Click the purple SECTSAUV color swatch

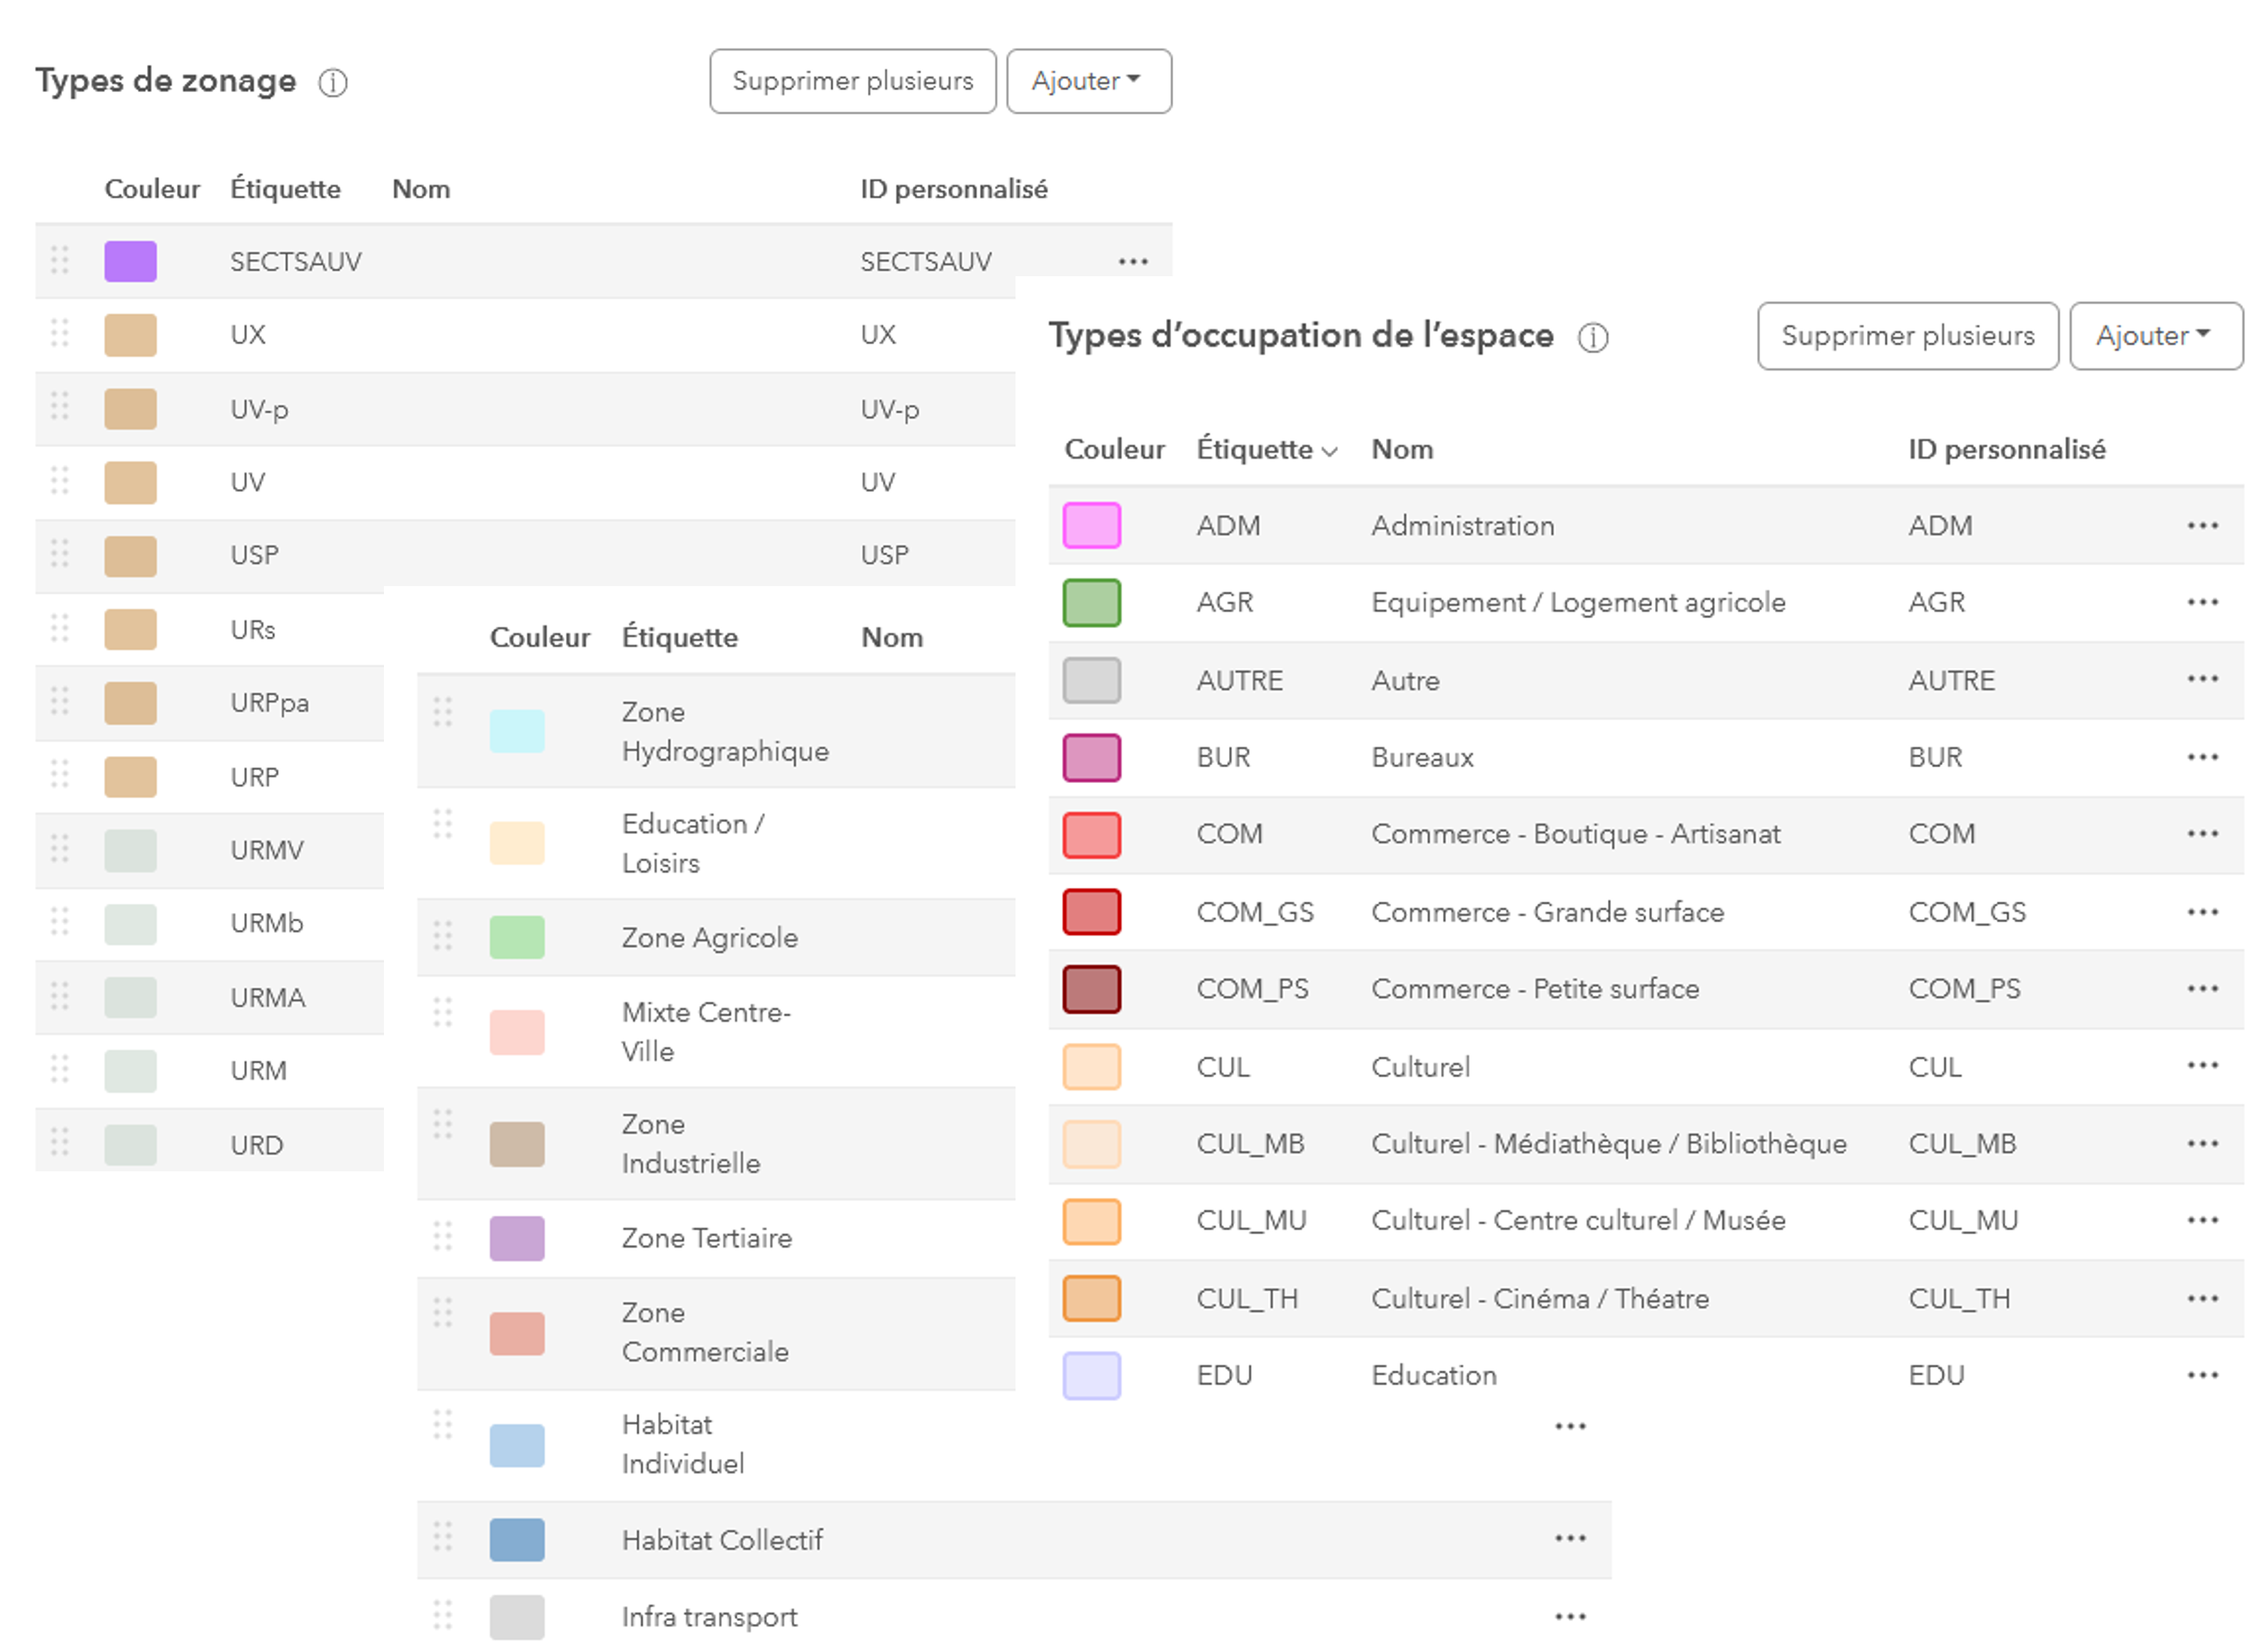[x=131, y=262]
